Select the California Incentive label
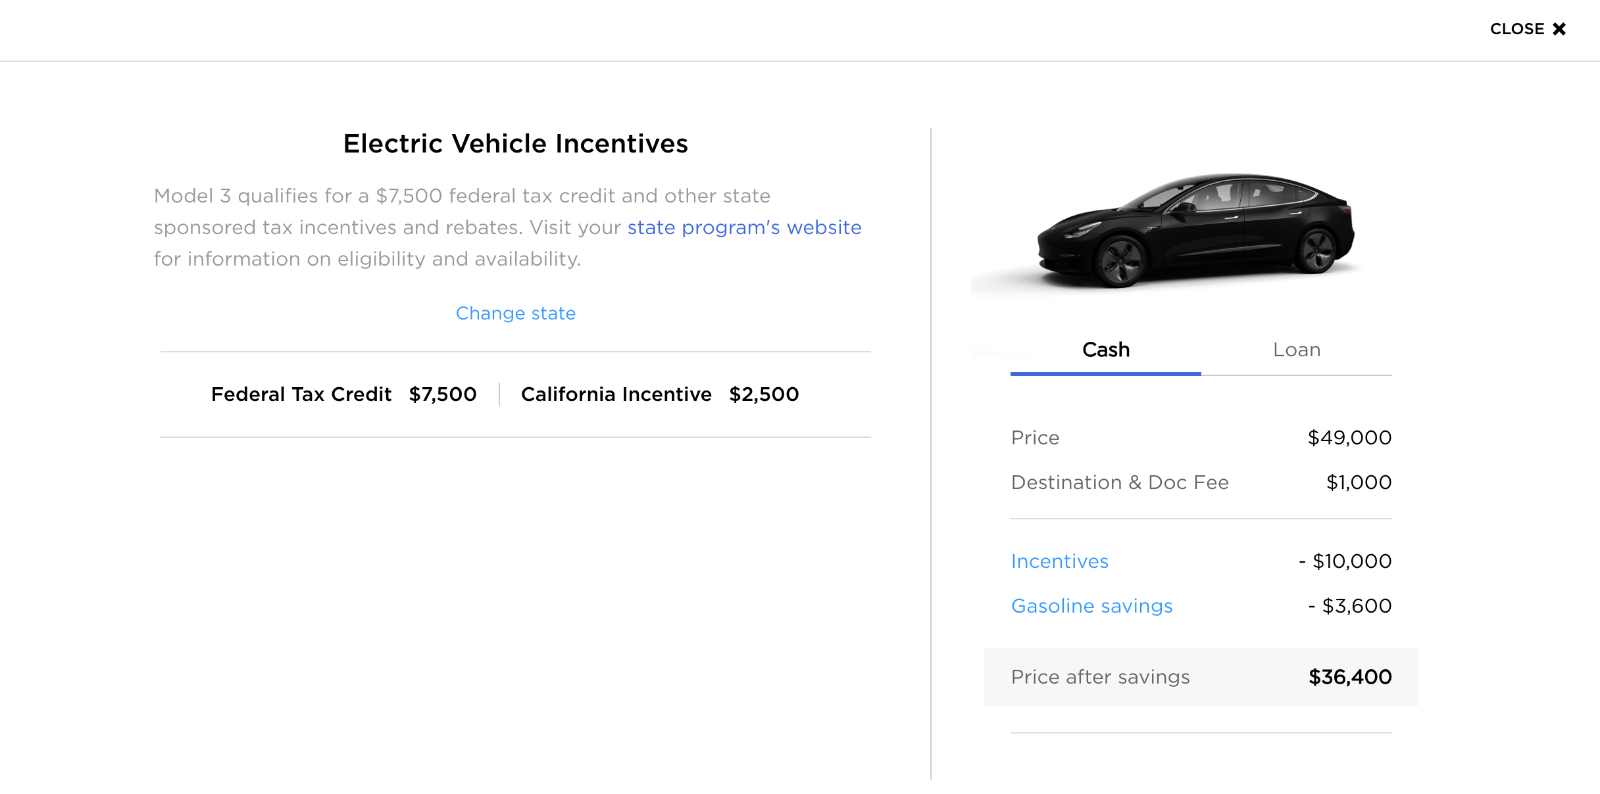 point(616,394)
